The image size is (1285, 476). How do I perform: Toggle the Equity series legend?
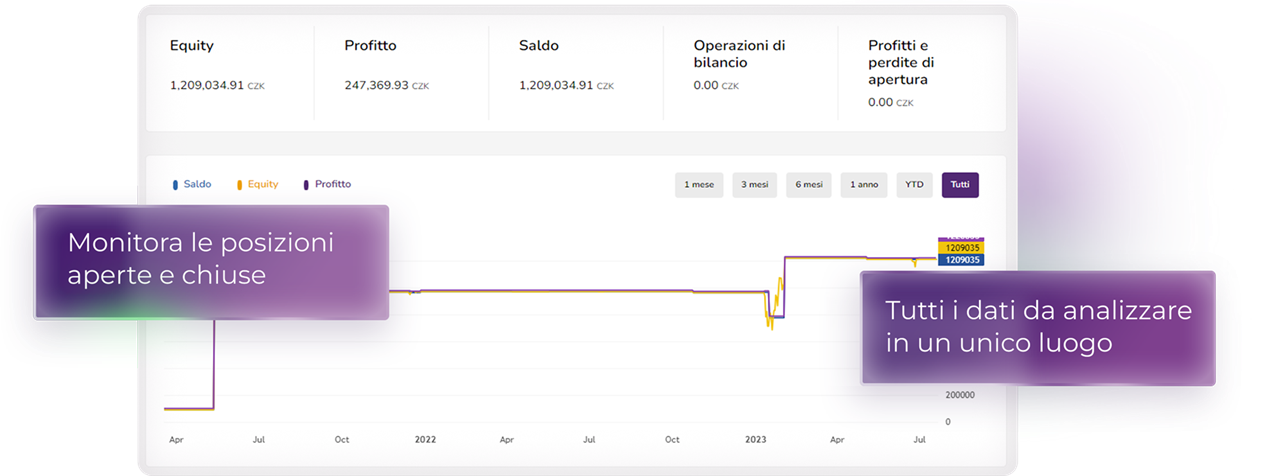point(257,185)
